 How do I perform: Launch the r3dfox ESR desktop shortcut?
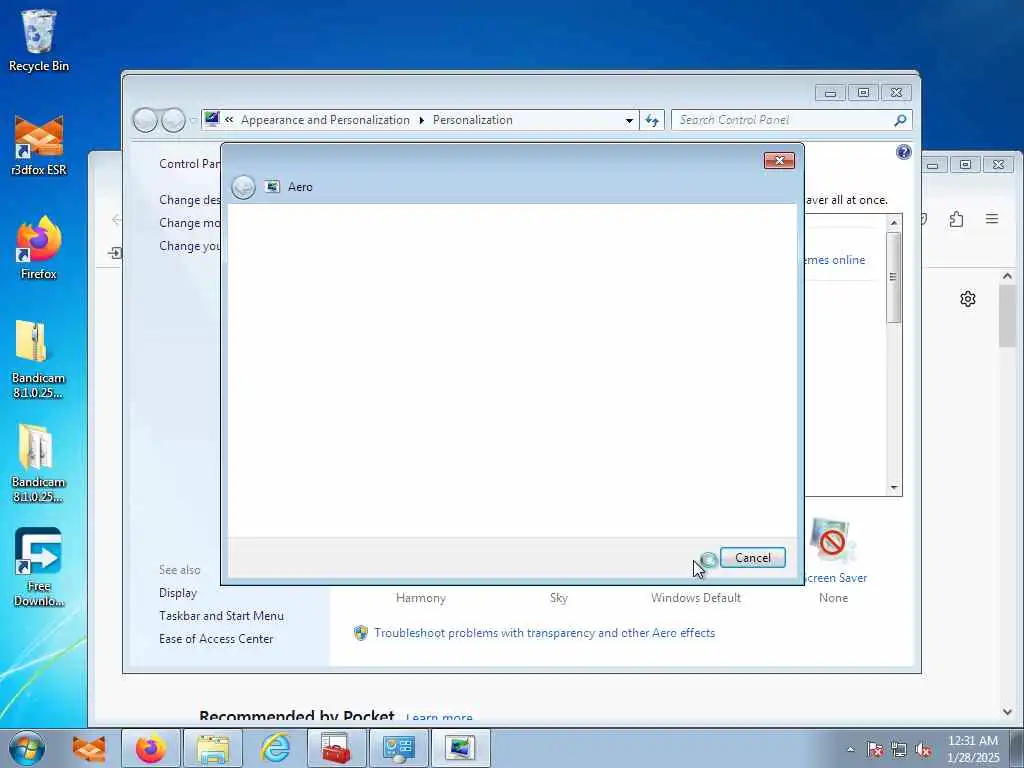click(39, 144)
